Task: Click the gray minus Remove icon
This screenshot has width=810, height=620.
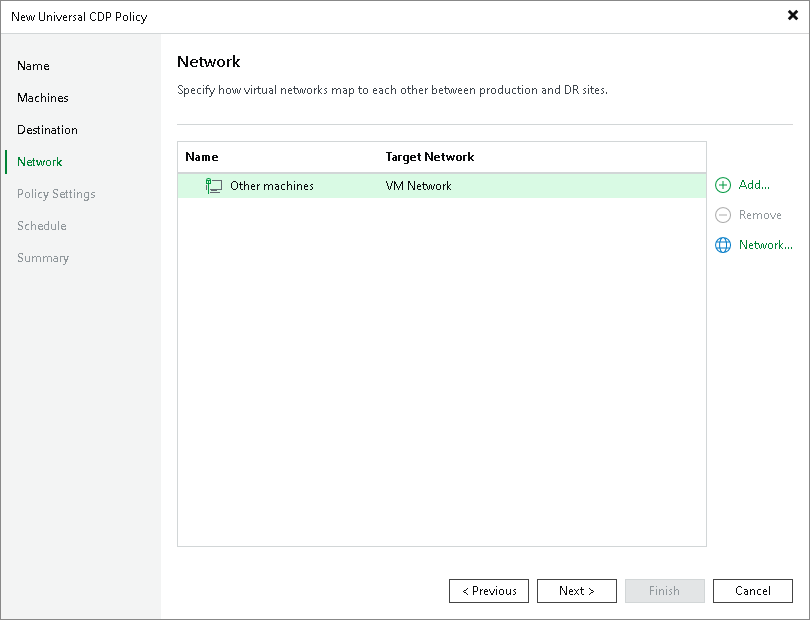Action: [722, 215]
